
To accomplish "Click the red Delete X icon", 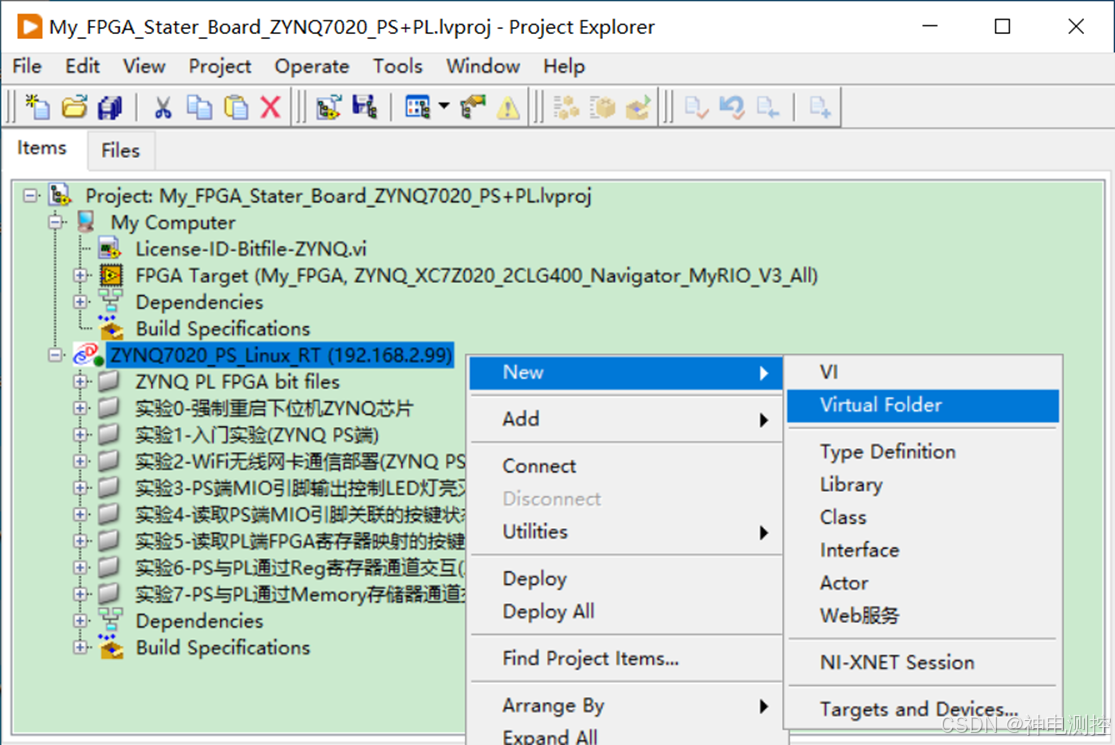I will point(270,107).
